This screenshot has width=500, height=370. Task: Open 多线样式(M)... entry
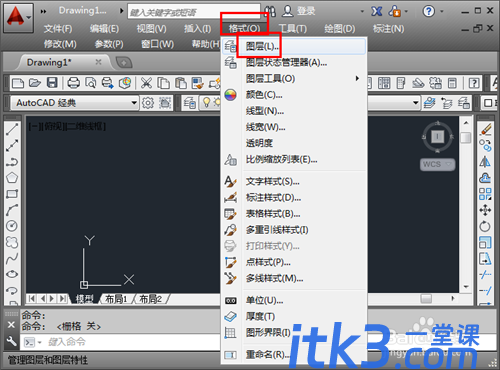(294, 278)
